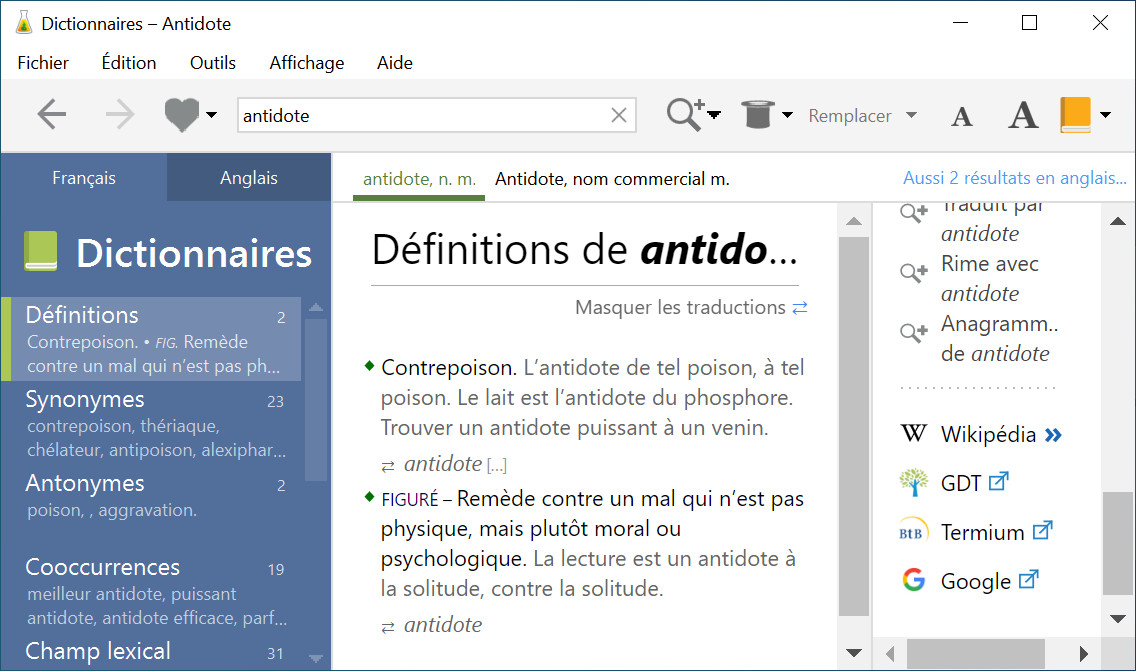Expand the first 'antidote [...]' translation
The width and height of the screenshot is (1136, 671).
(455, 464)
